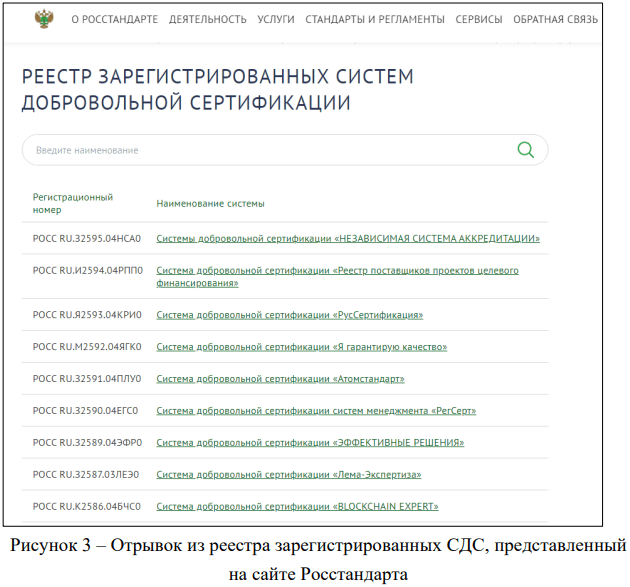Viewport: 630px width, 587px height.
Task: Open «ЭФФЕКТИВНЫЕ РЕШЕНИЯ» system link
Action: pos(310,442)
